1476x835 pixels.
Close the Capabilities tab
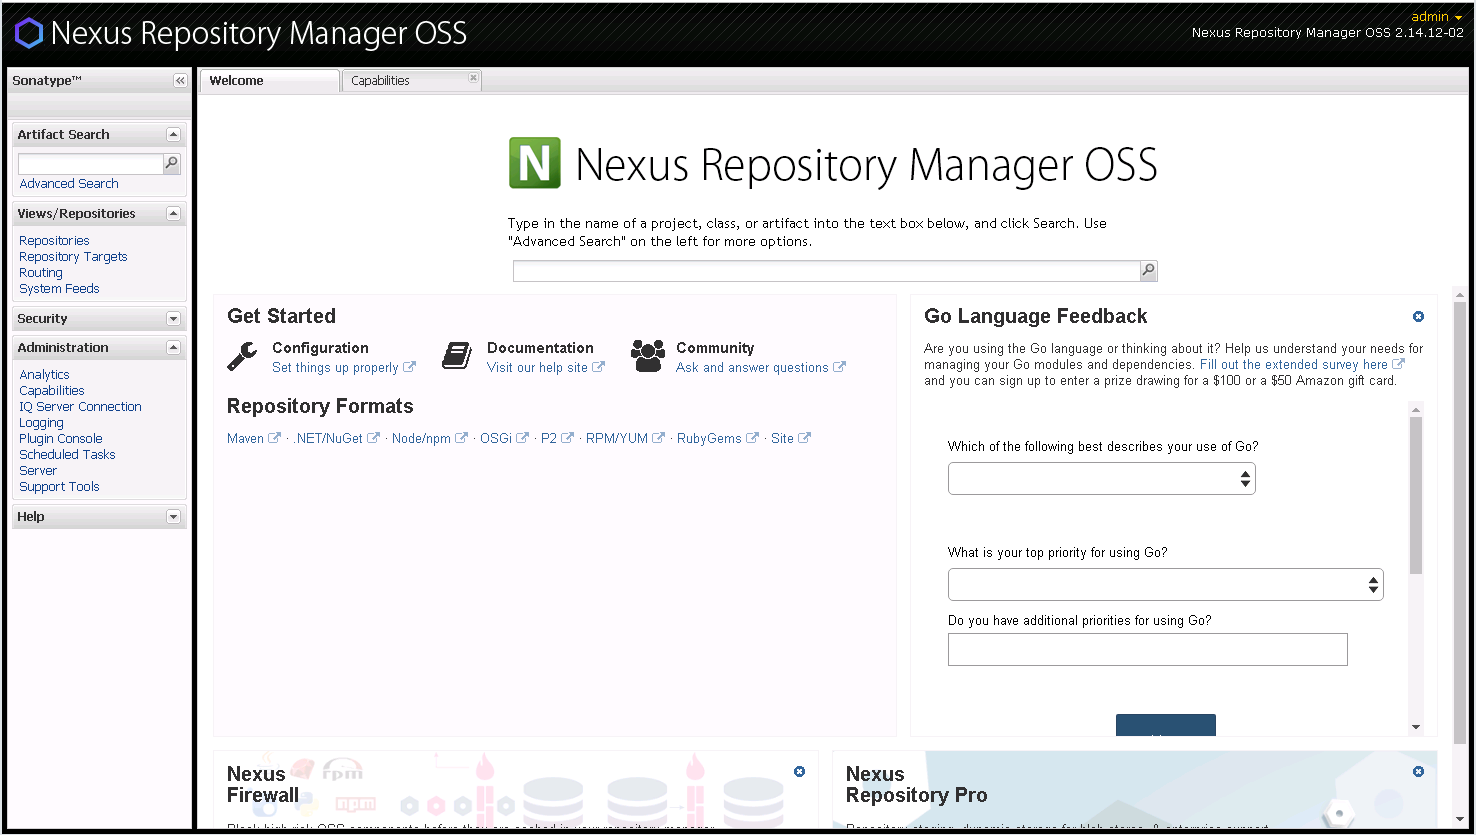click(x=473, y=77)
